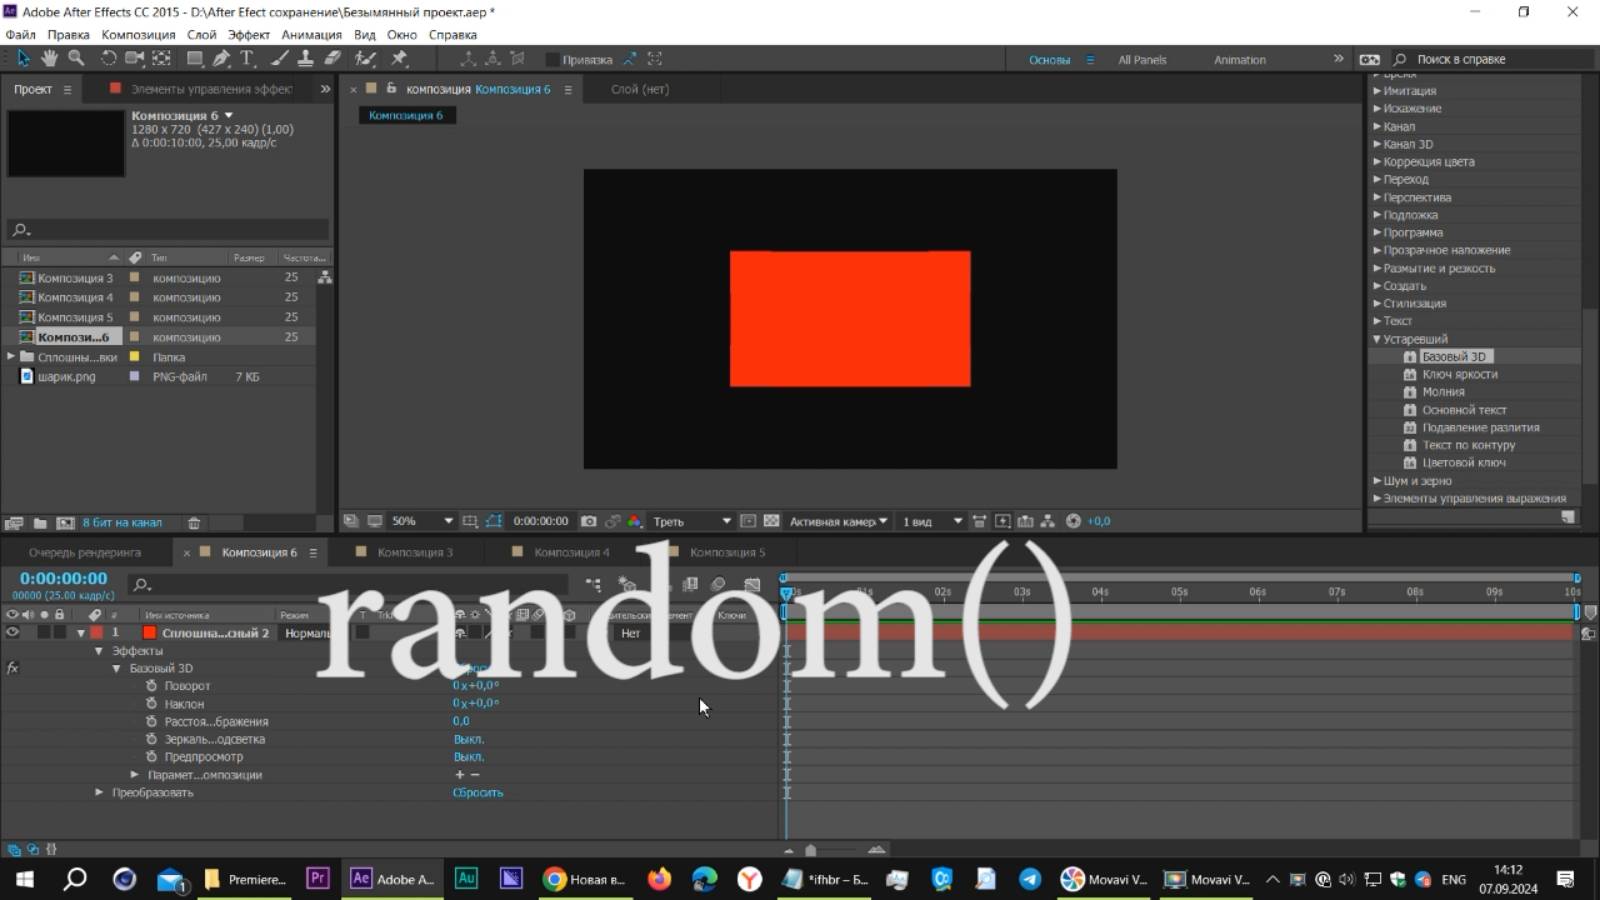
Task: Open the 50% magnification dropdown
Action: tap(422, 521)
